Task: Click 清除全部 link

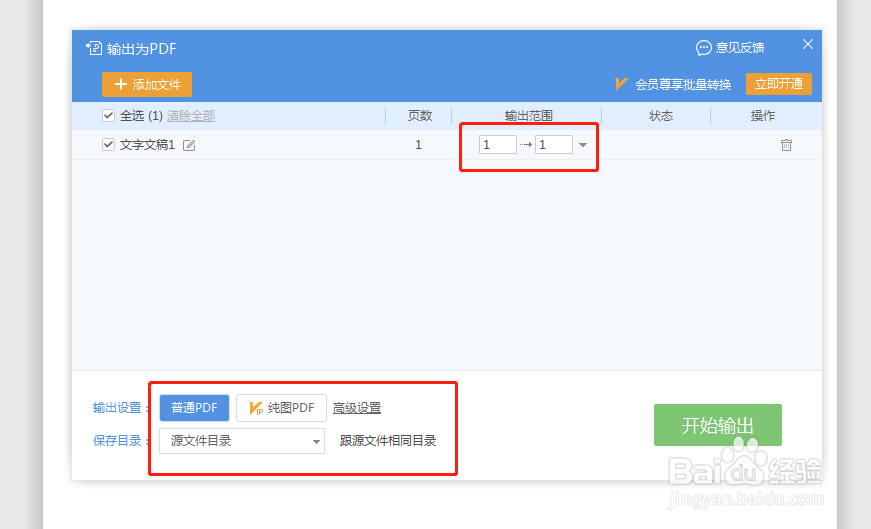Action: point(191,116)
